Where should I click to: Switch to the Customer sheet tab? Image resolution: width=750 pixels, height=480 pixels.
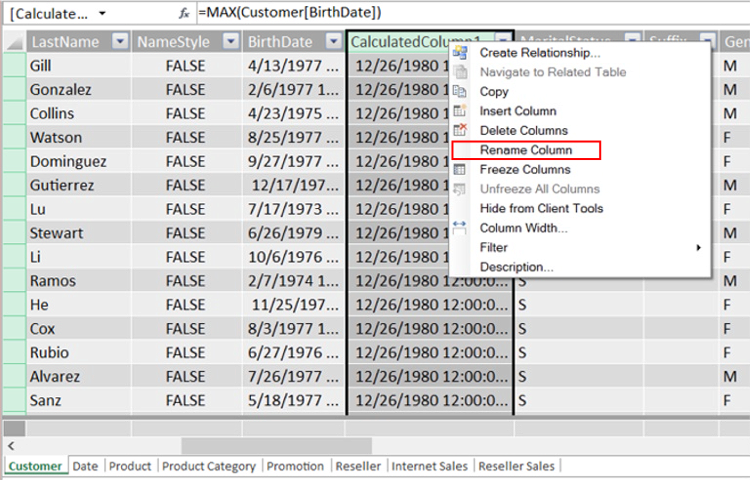click(x=35, y=466)
